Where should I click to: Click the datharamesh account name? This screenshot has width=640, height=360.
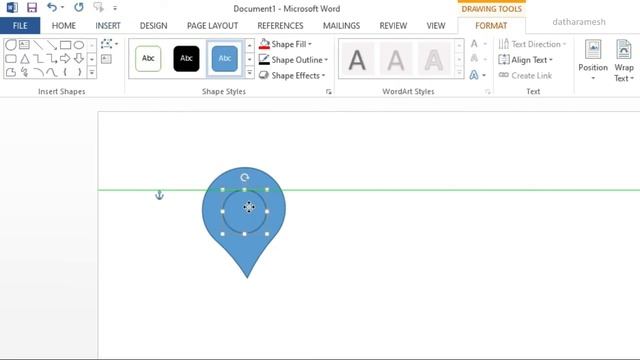coord(579,22)
